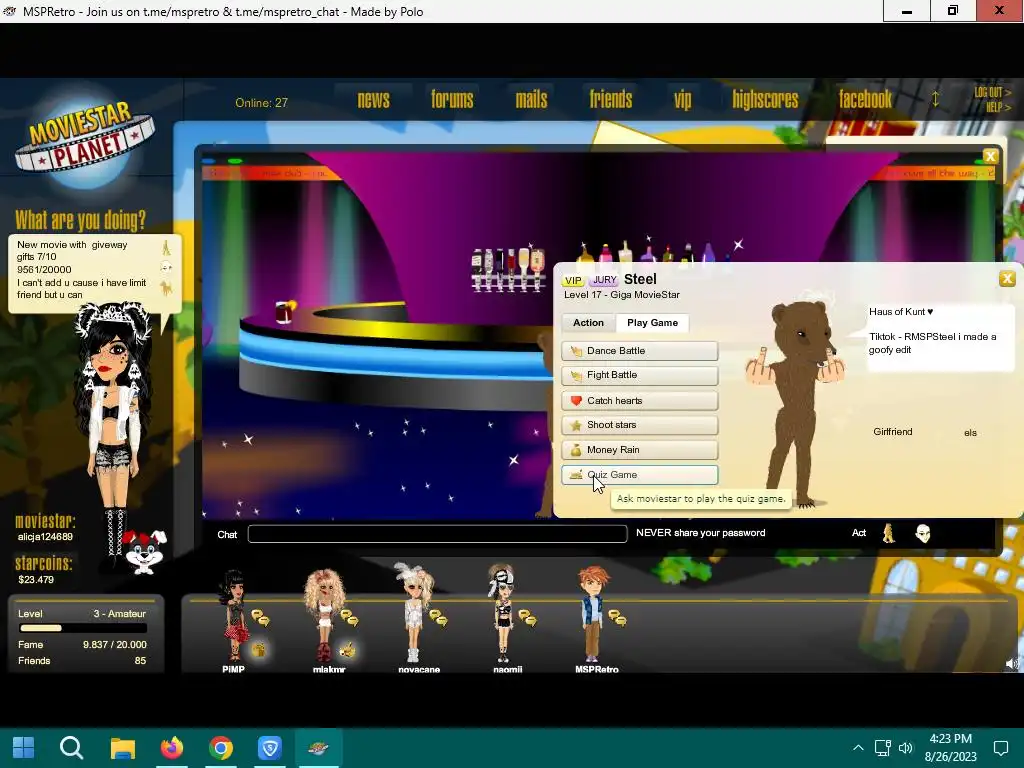Open the Windows Start menu

click(24, 747)
